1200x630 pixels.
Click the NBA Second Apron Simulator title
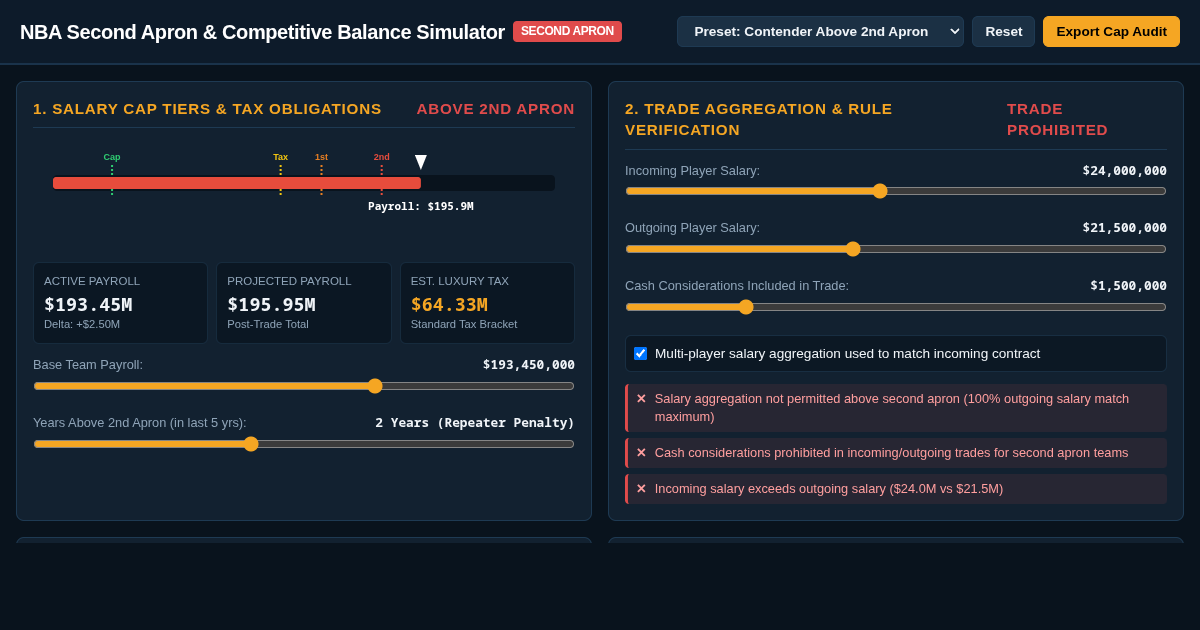pyautogui.click(x=262, y=32)
